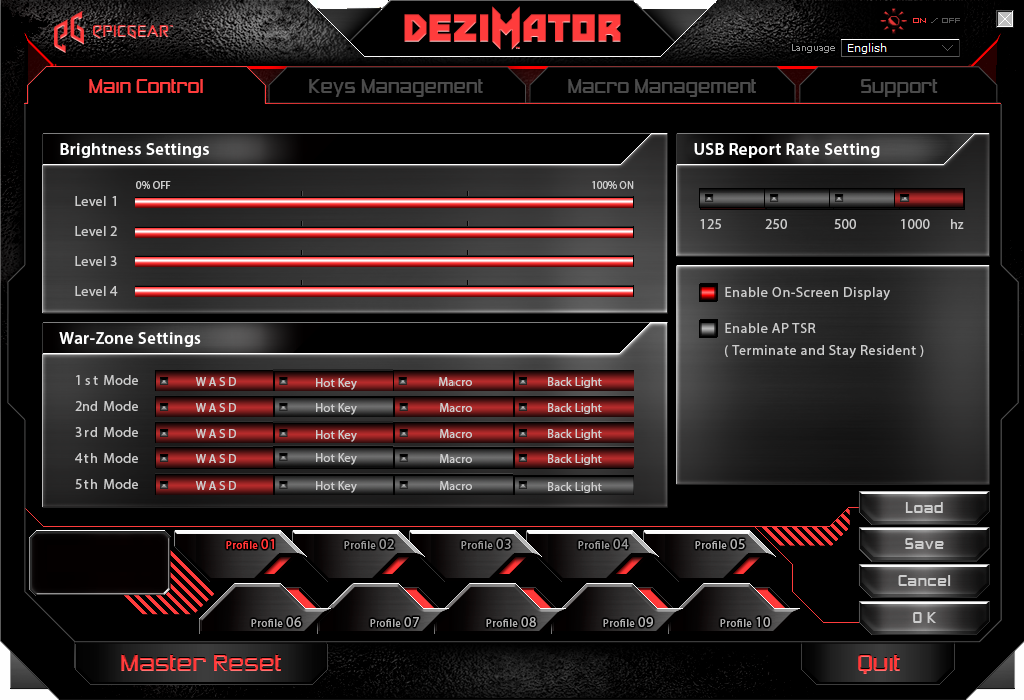Toggle Macro for 4th Mode

click(454, 458)
